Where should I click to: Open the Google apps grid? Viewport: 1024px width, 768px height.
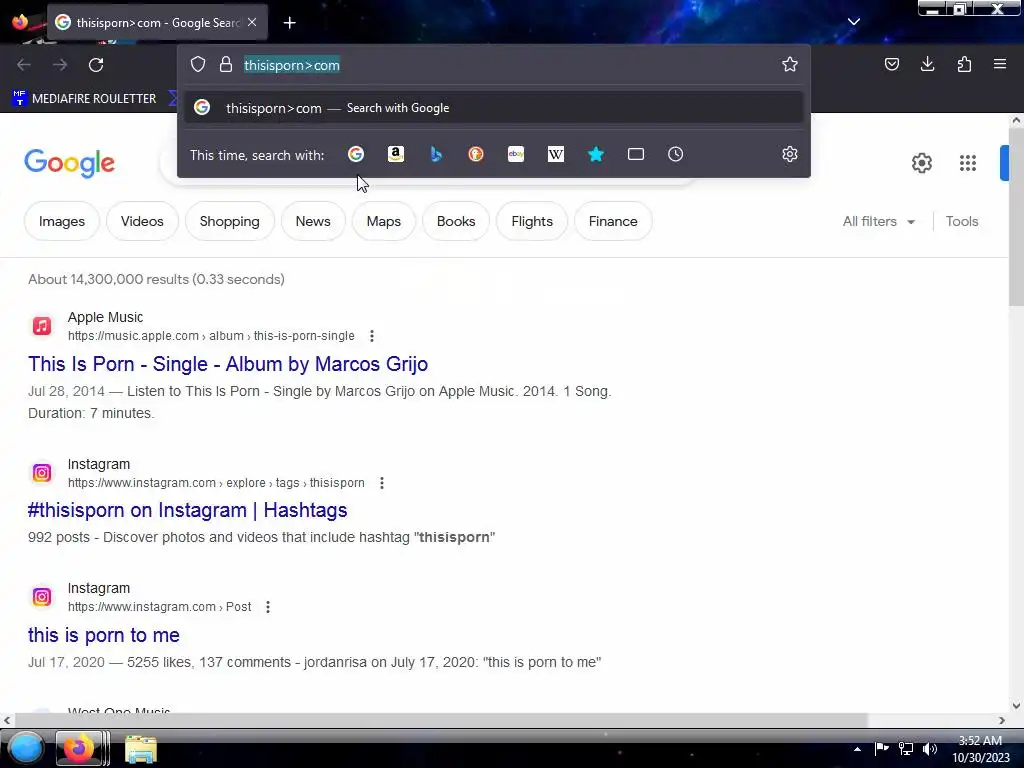tap(968, 163)
